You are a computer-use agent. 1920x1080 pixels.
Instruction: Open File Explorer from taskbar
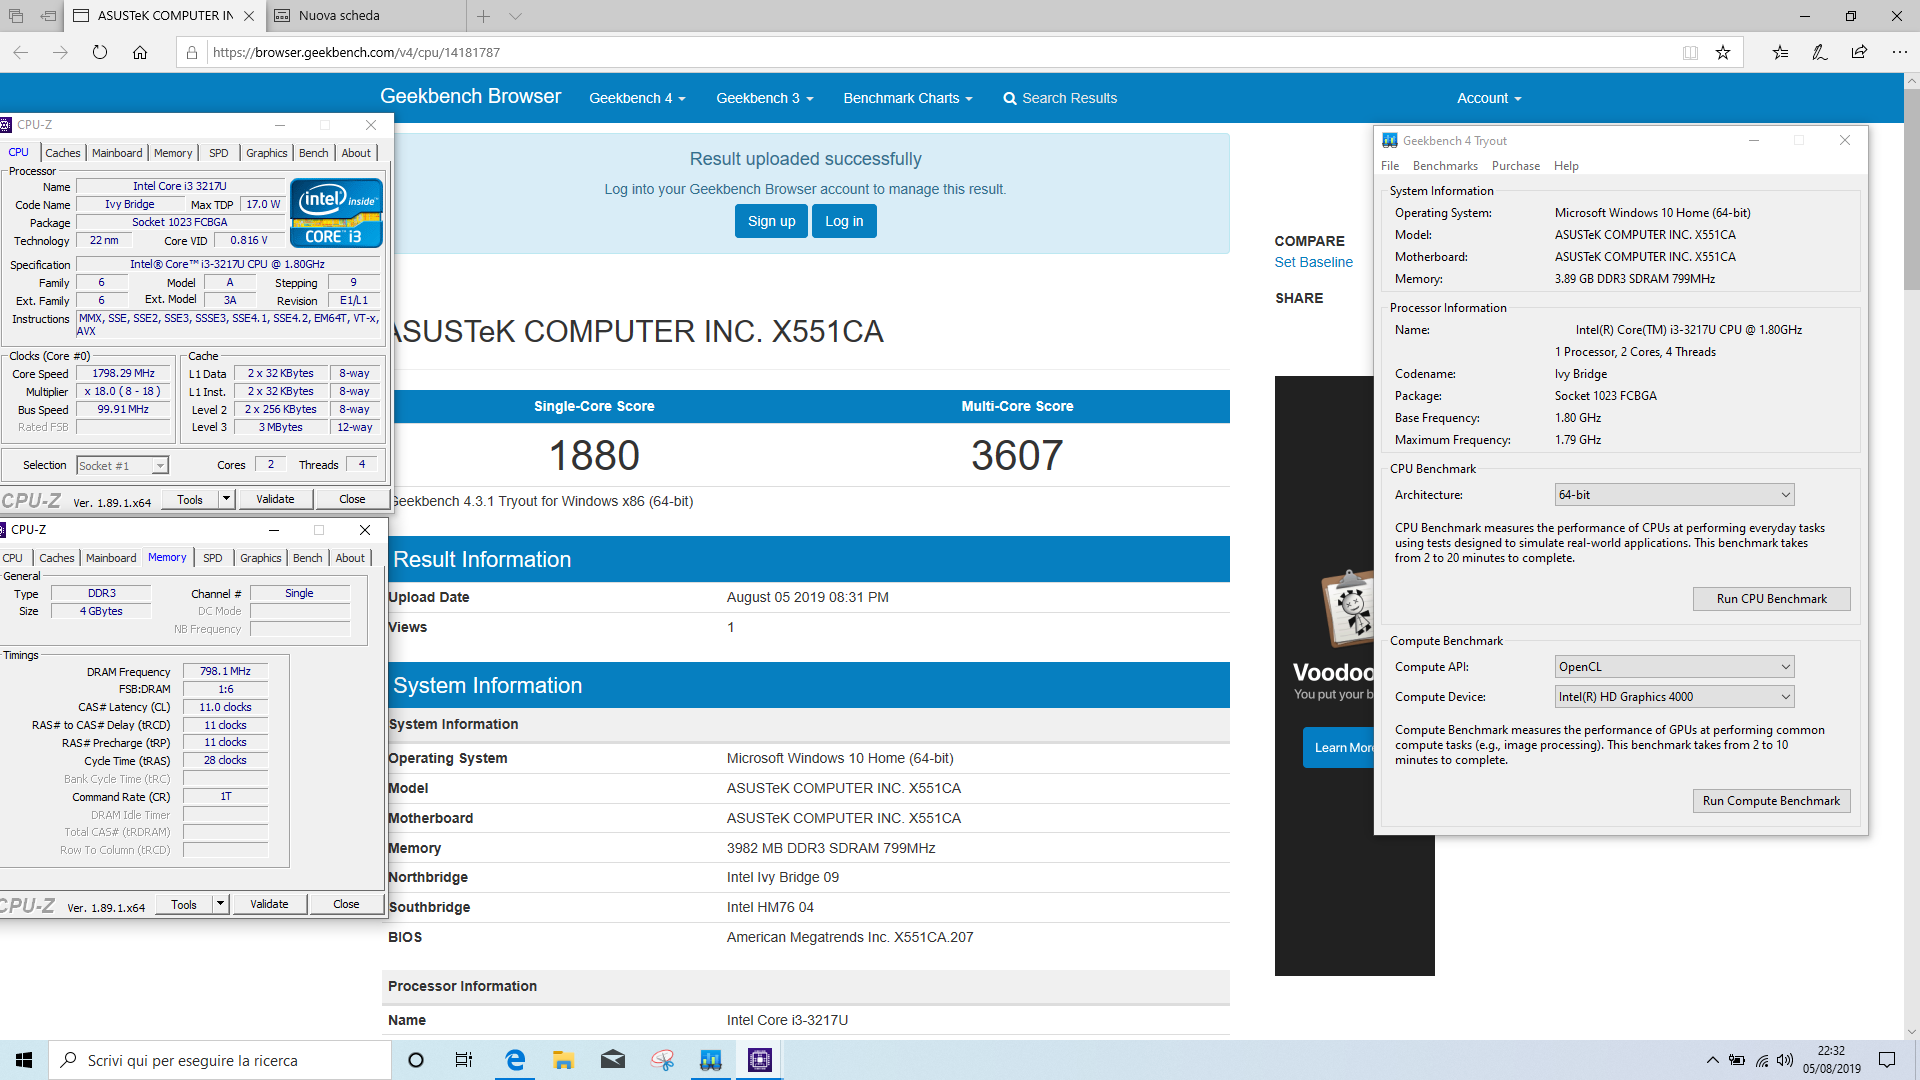point(563,1060)
